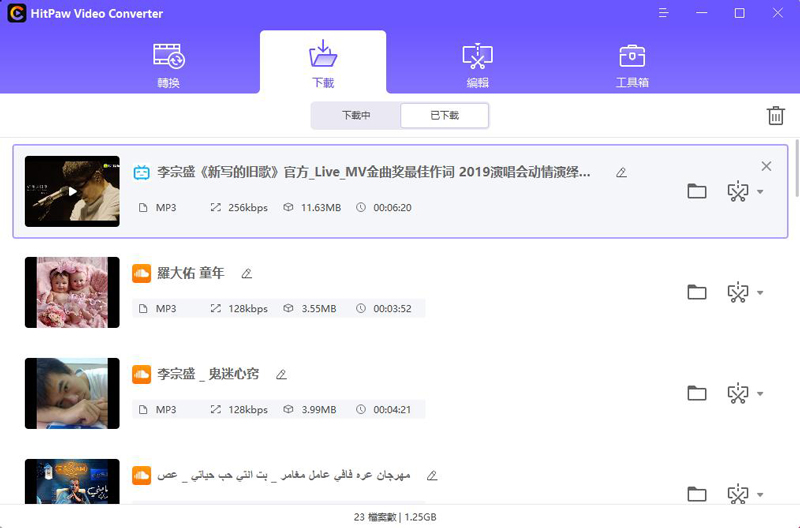Click the thumbnail of 李宗盛 _ 鬼迷心窍
Screen dimensions: 800x528
pos(72,393)
